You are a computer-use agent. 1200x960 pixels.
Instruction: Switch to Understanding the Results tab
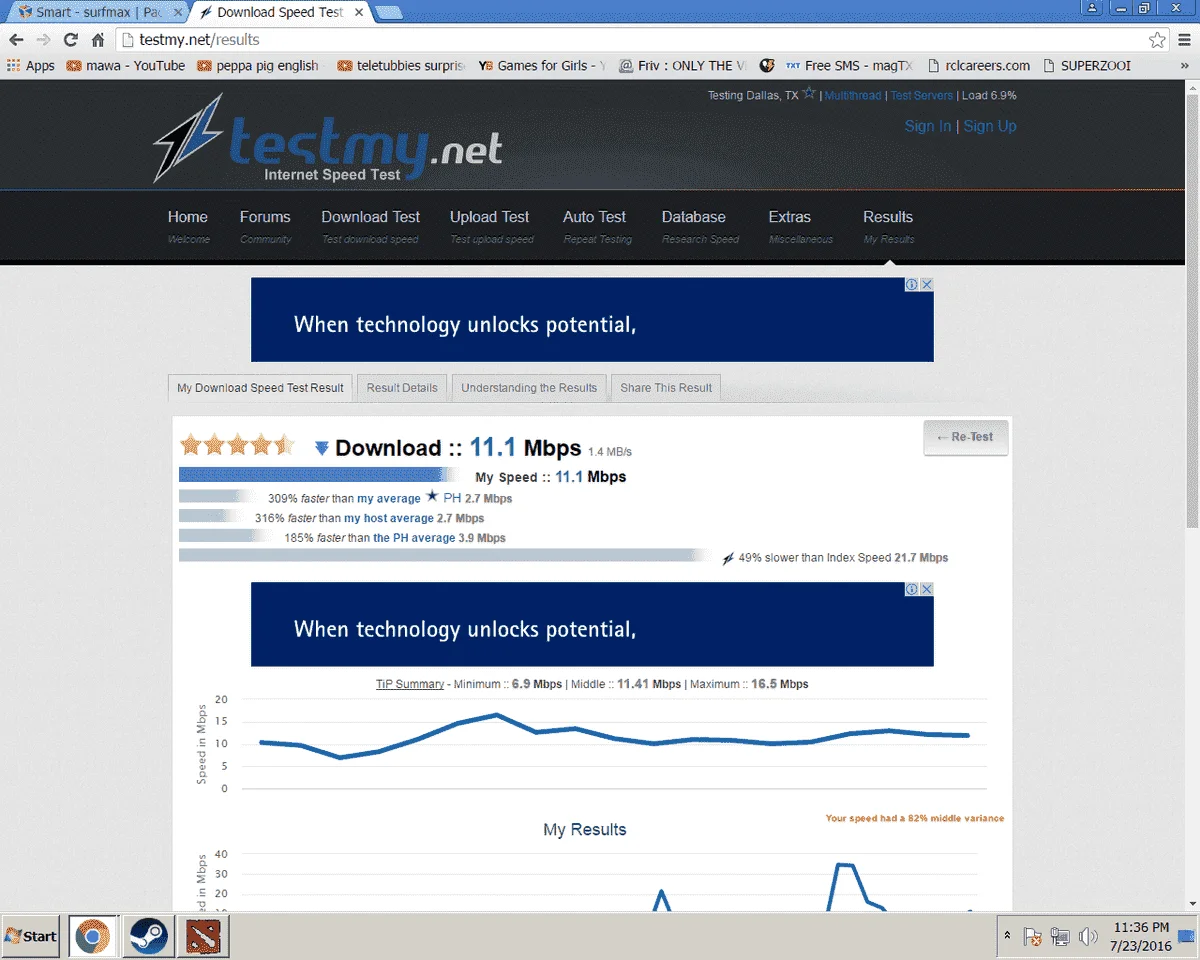529,388
